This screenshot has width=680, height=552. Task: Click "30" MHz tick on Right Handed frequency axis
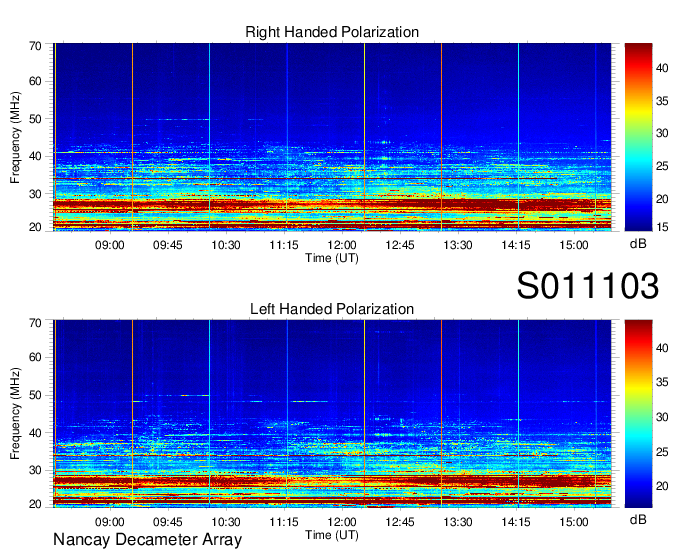(35, 194)
